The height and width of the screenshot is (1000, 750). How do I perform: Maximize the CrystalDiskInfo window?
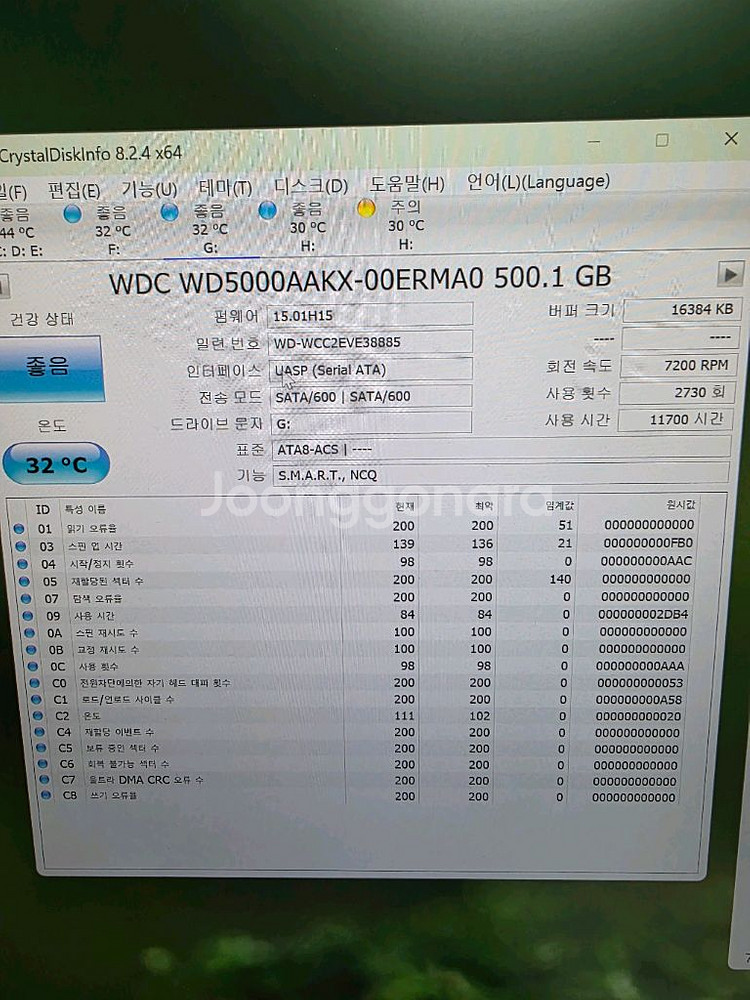(663, 140)
